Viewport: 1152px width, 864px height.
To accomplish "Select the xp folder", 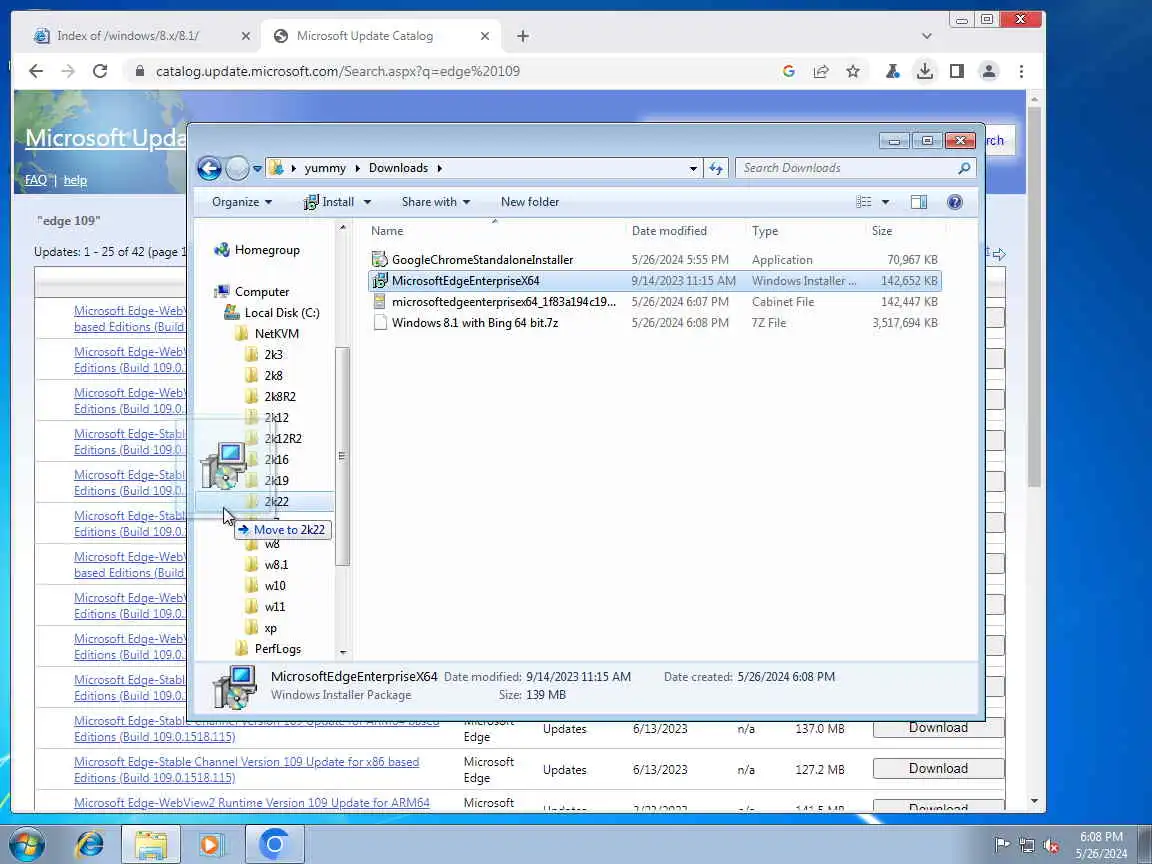I will (270, 628).
